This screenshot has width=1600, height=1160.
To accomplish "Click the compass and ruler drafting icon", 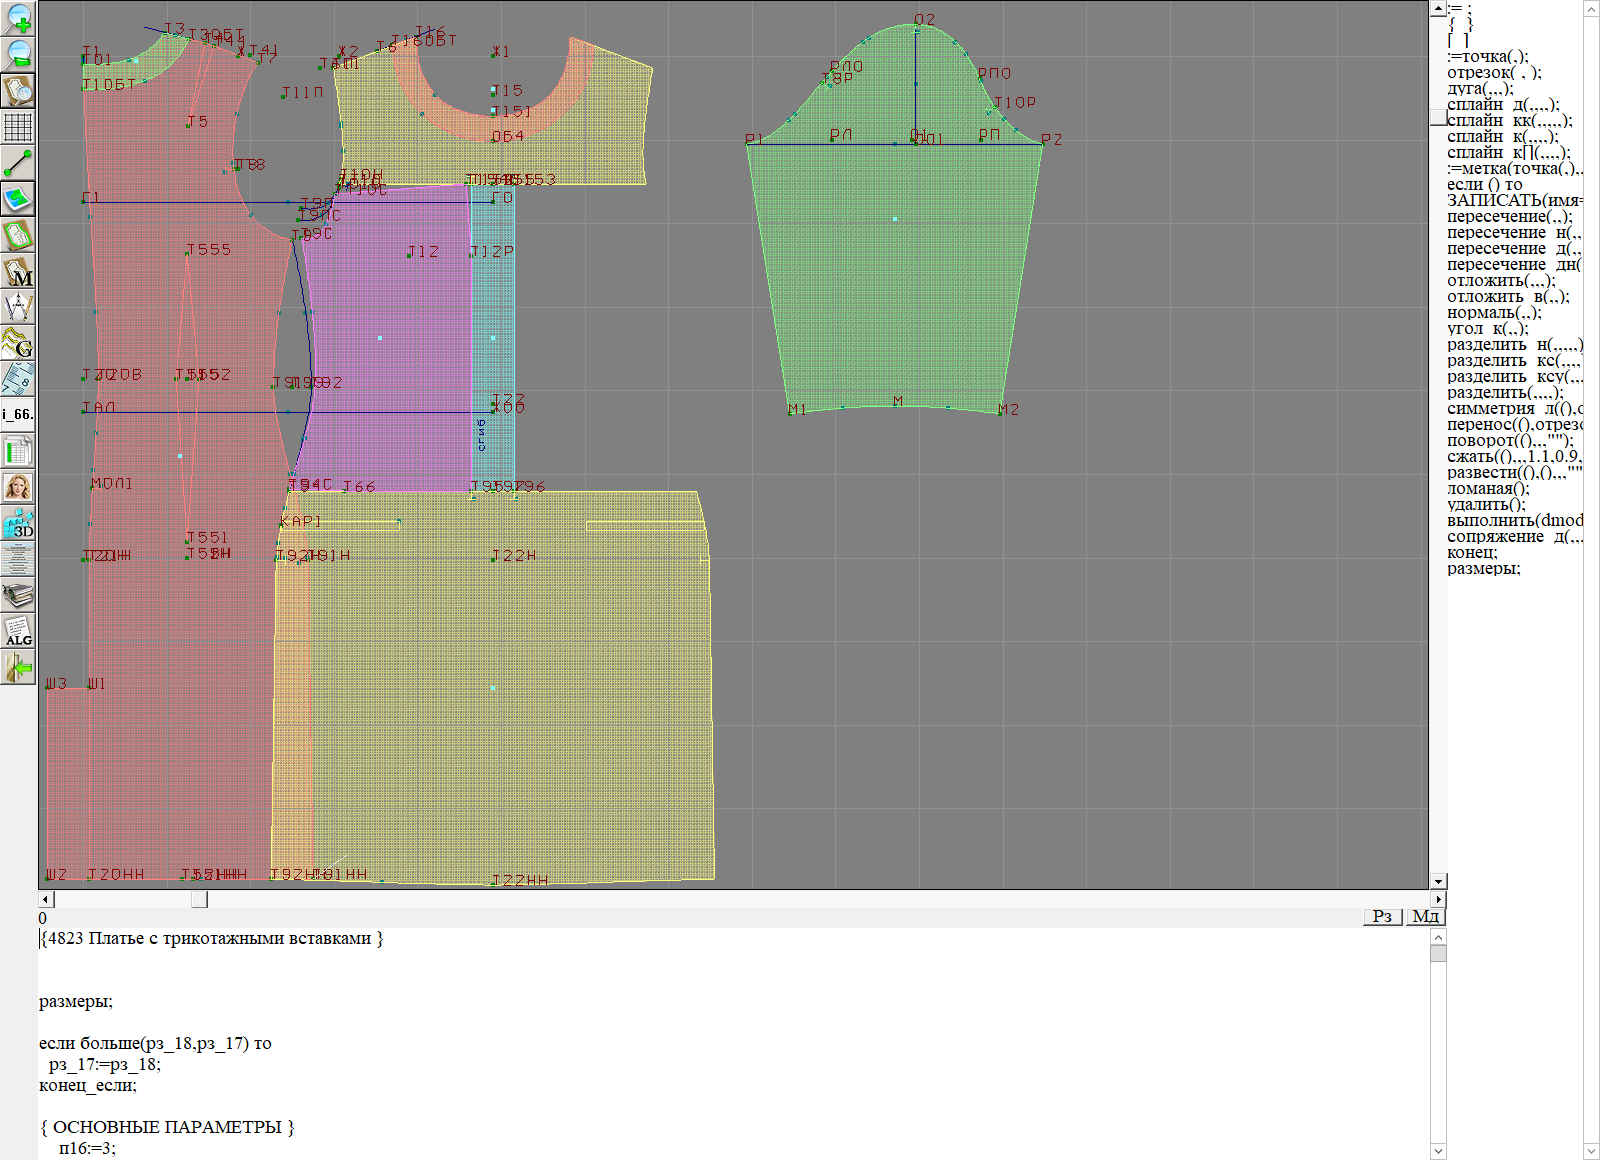I will tap(18, 307).
